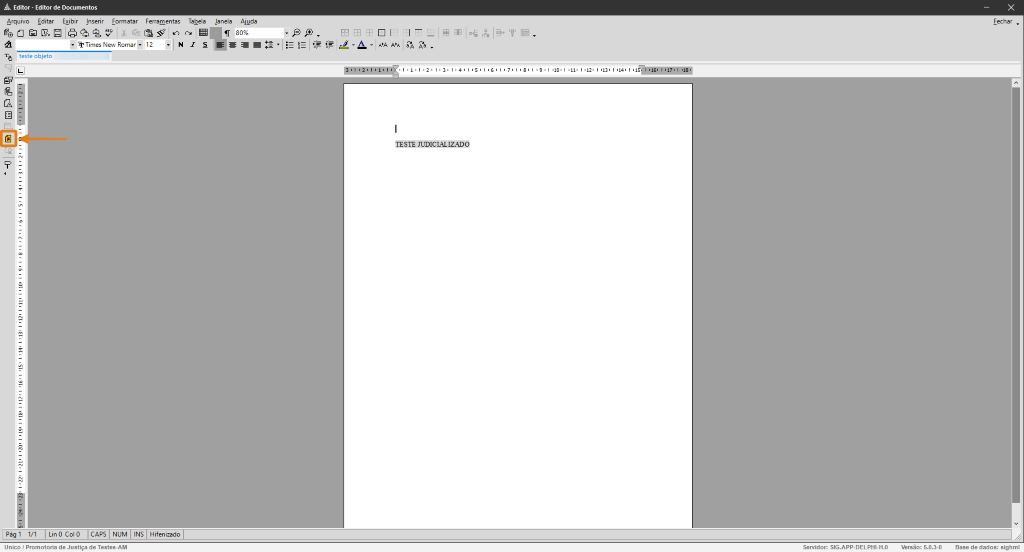Click the orange highlighted document sidebar icon
1024x552 pixels.
pos(8,138)
